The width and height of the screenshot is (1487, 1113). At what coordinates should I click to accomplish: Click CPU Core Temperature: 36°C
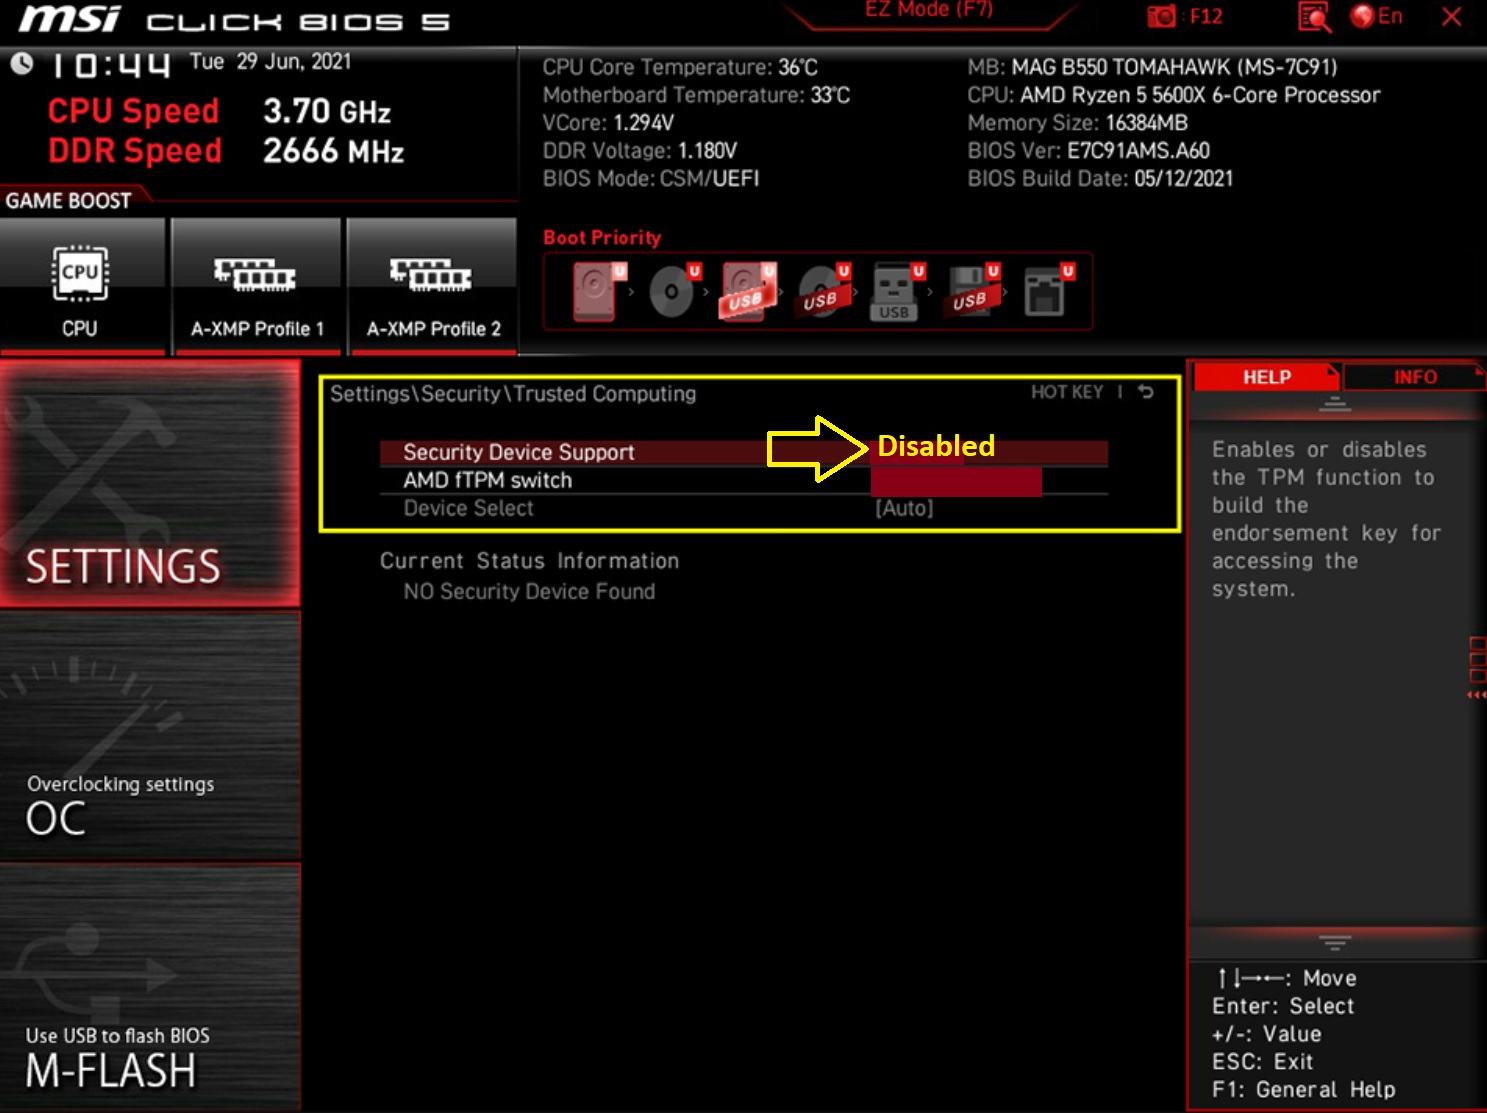tap(680, 67)
